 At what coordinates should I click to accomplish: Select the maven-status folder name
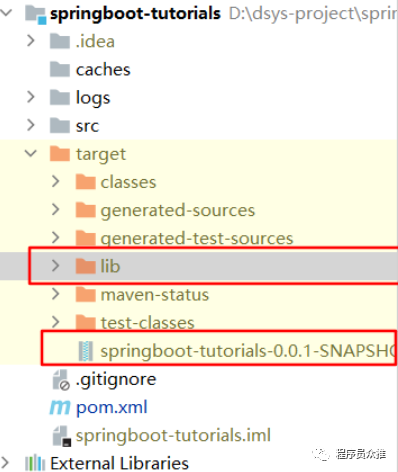click(x=155, y=295)
